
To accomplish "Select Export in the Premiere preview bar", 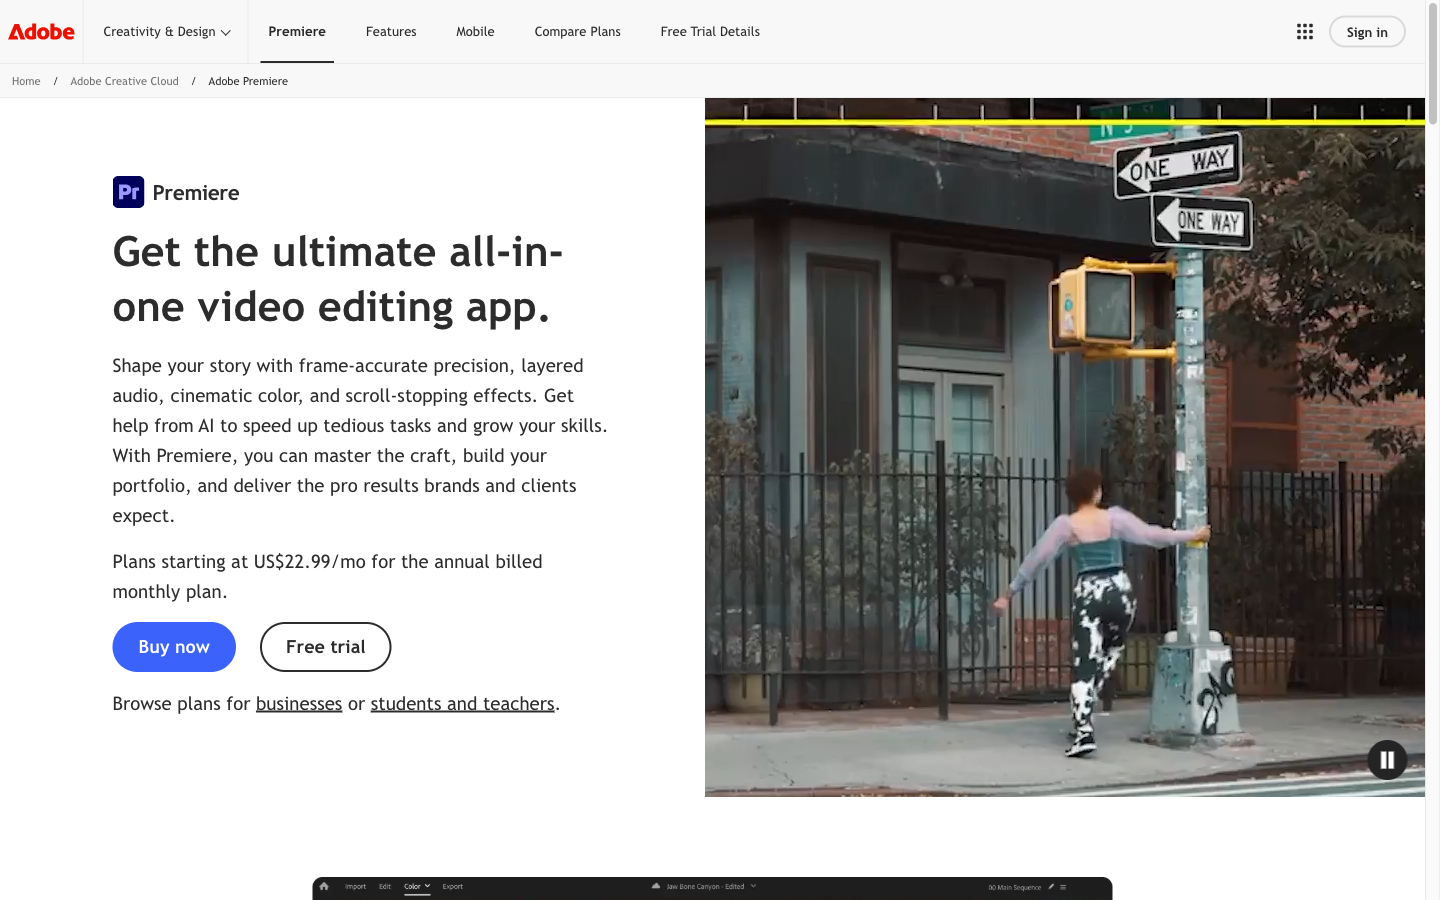I will [453, 886].
